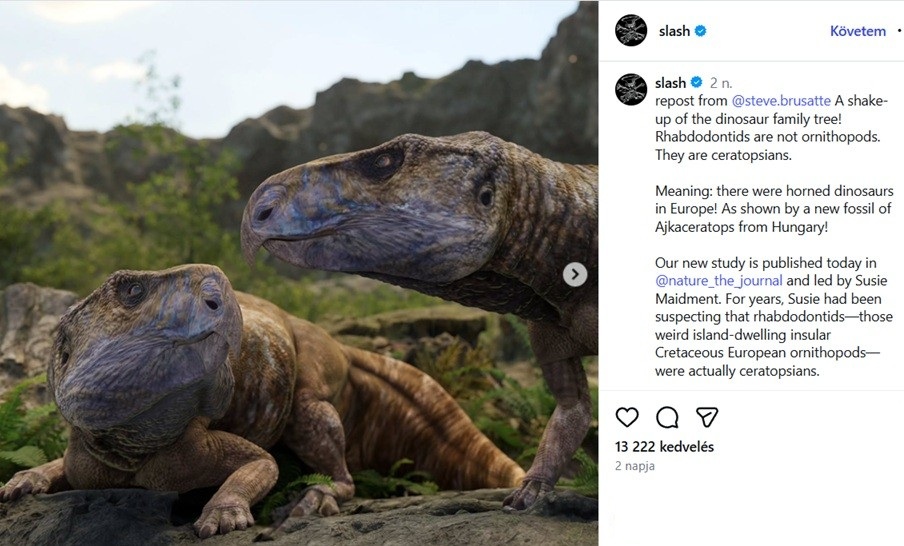
Task: Click slash avatar beside the caption
Action: pos(631,90)
